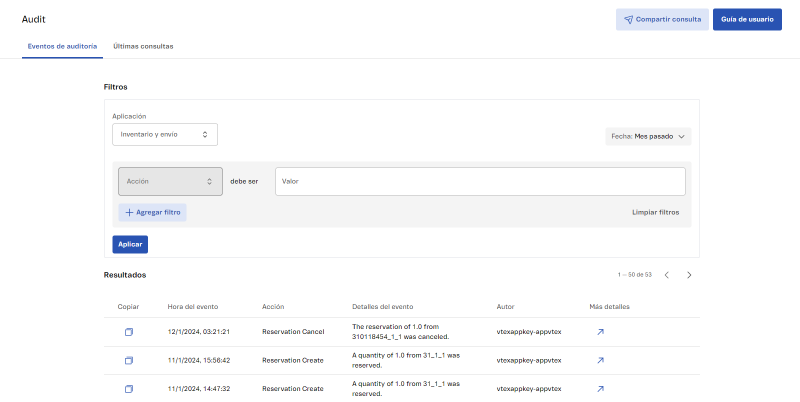The height and width of the screenshot is (402, 800).
Task: Open the Acción filter field selector
Action: pyautogui.click(x=170, y=181)
